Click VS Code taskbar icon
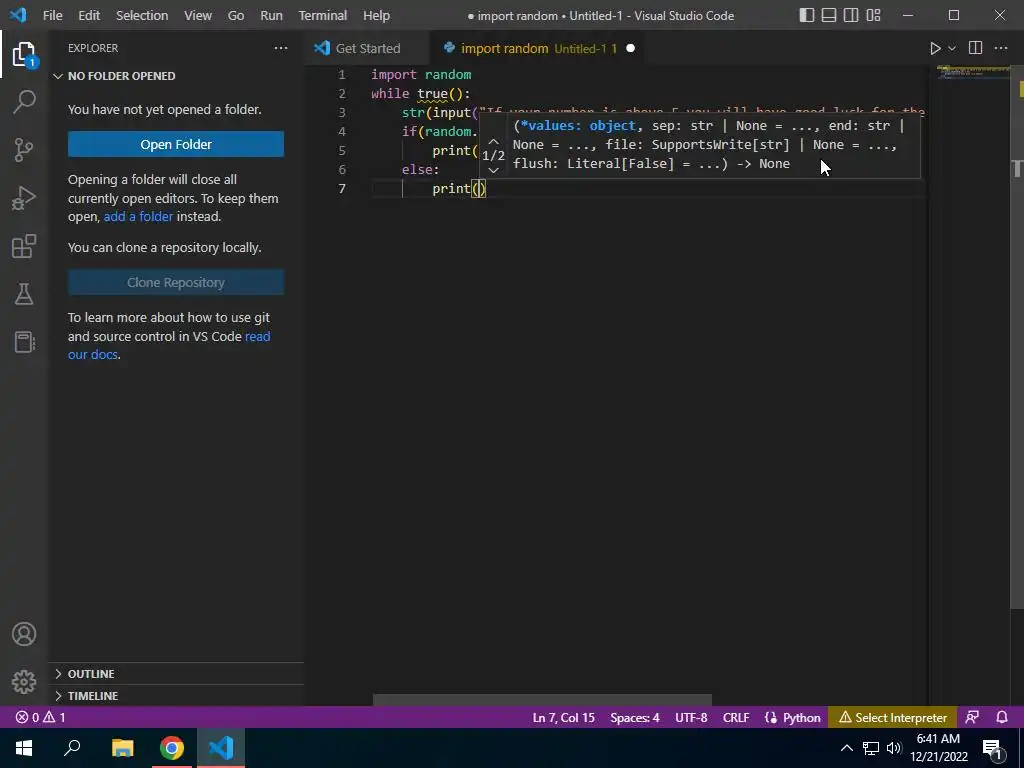This screenshot has height=768, width=1024. click(x=221, y=748)
